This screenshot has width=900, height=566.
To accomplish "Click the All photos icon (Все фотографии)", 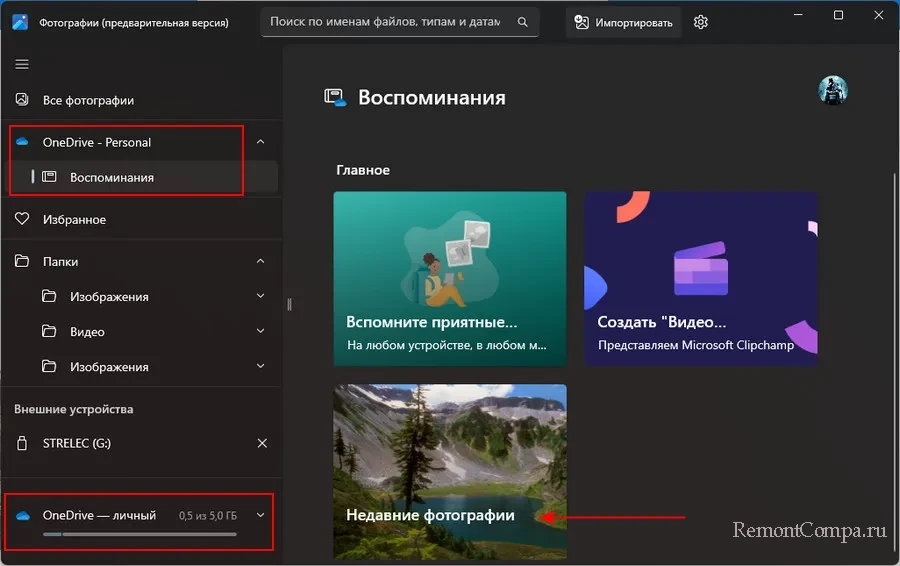I will [22, 100].
